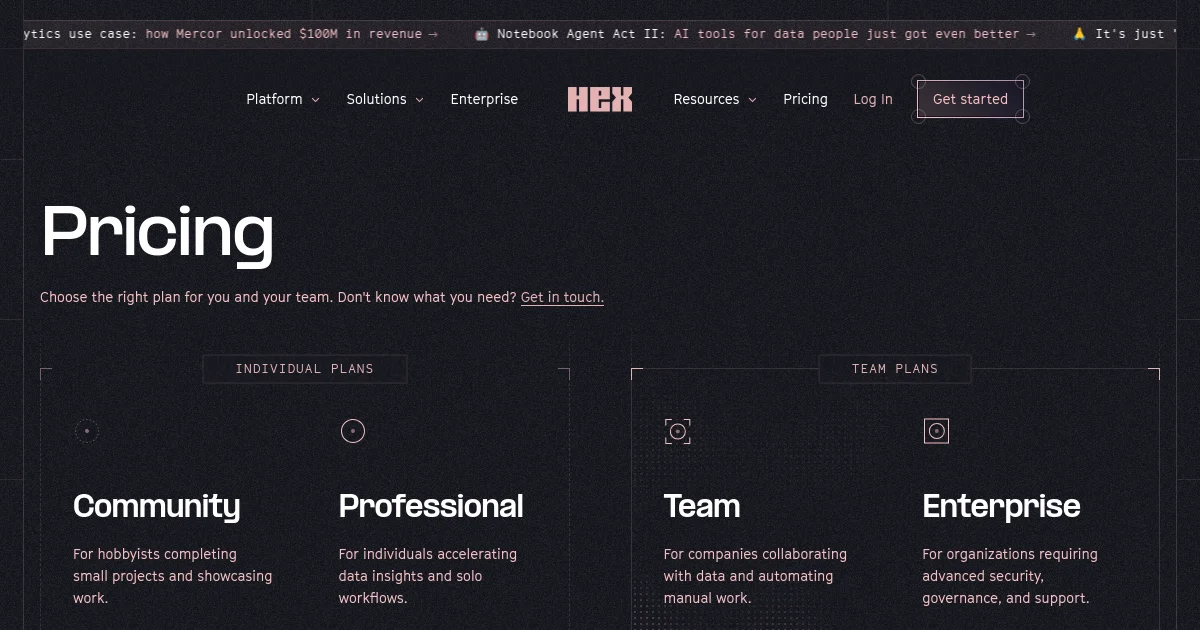Viewport: 1200px width, 630px height.
Task: Click 'For individuals accelerating data insights' description
Action: [x=428, y=576]
